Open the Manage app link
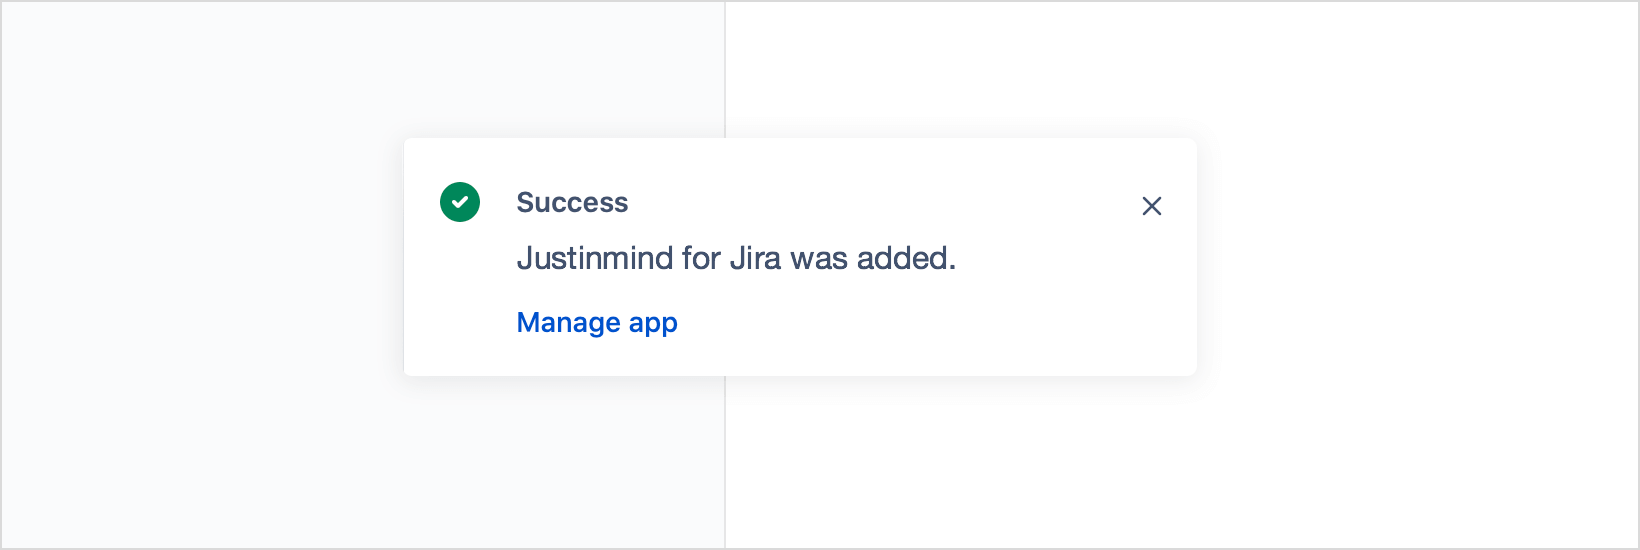Image resolution: width=1640 pixels, height=550 pixels. 597,323
